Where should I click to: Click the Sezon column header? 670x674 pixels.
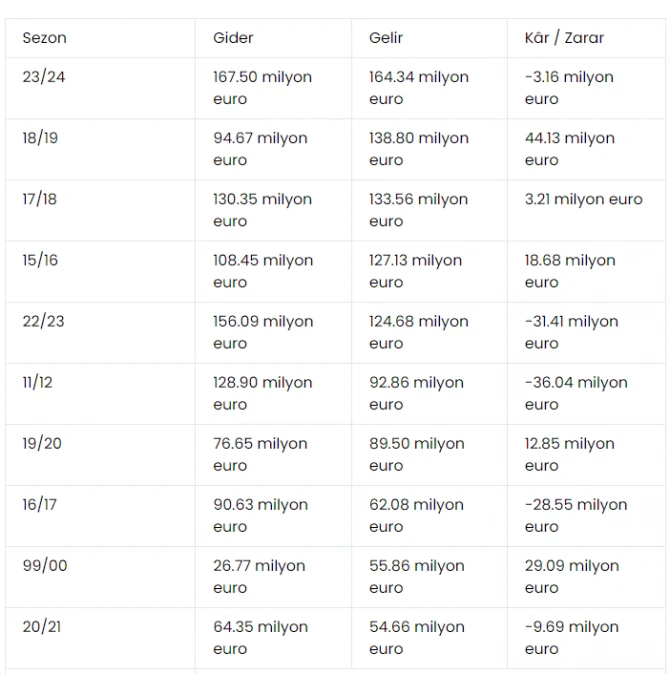click(x=100, y=38)
